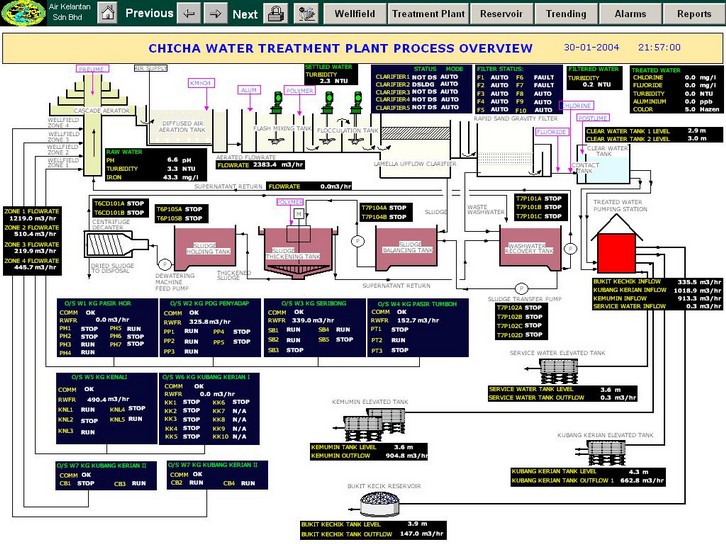Click the Clear Water Tank graphic
The height and width of the screenshot is (544, 726).
(x=604, y=164)
